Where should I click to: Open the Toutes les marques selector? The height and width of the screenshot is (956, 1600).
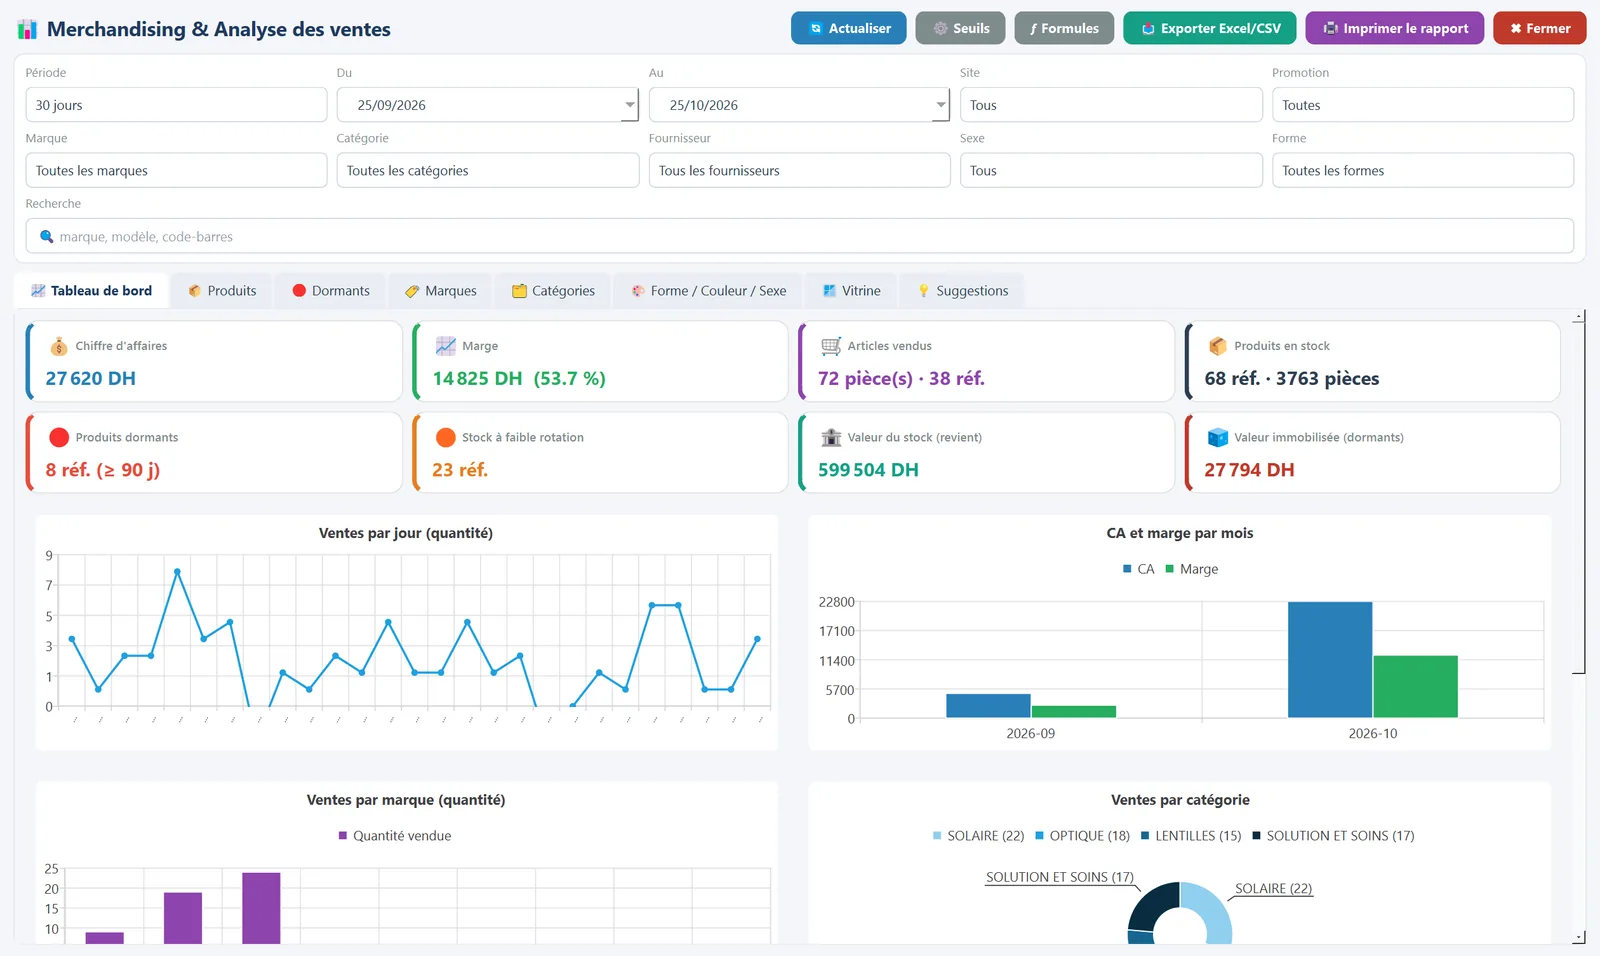(x=176, y=170)
